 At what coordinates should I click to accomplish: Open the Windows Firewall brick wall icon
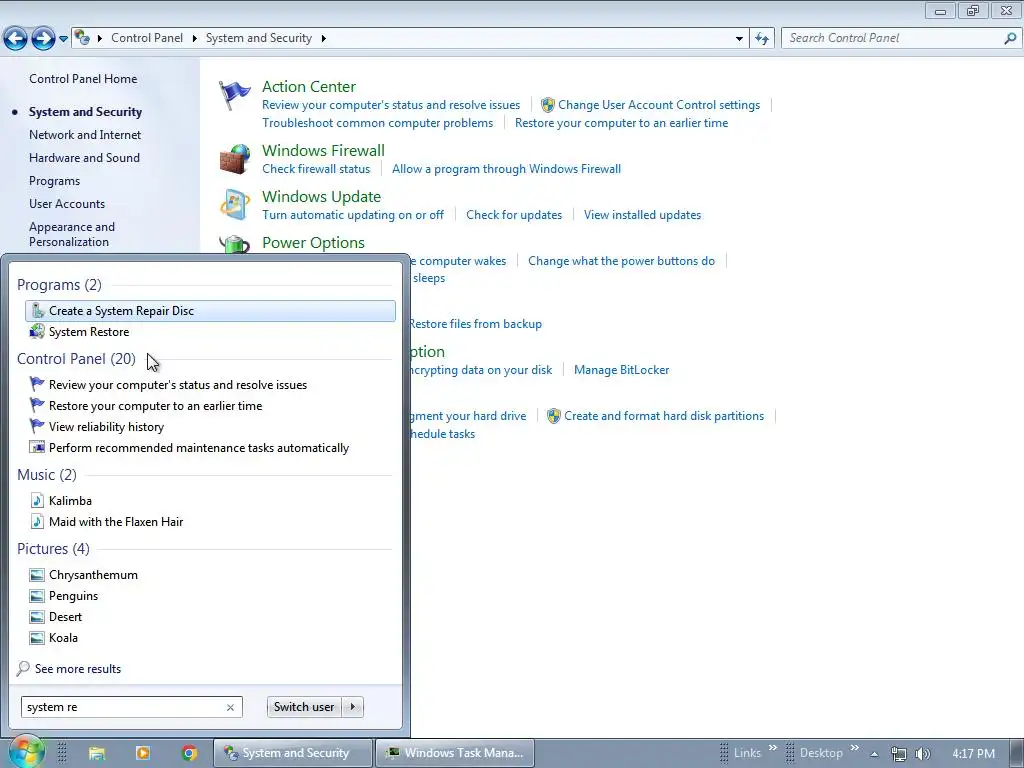pos(234,159)
